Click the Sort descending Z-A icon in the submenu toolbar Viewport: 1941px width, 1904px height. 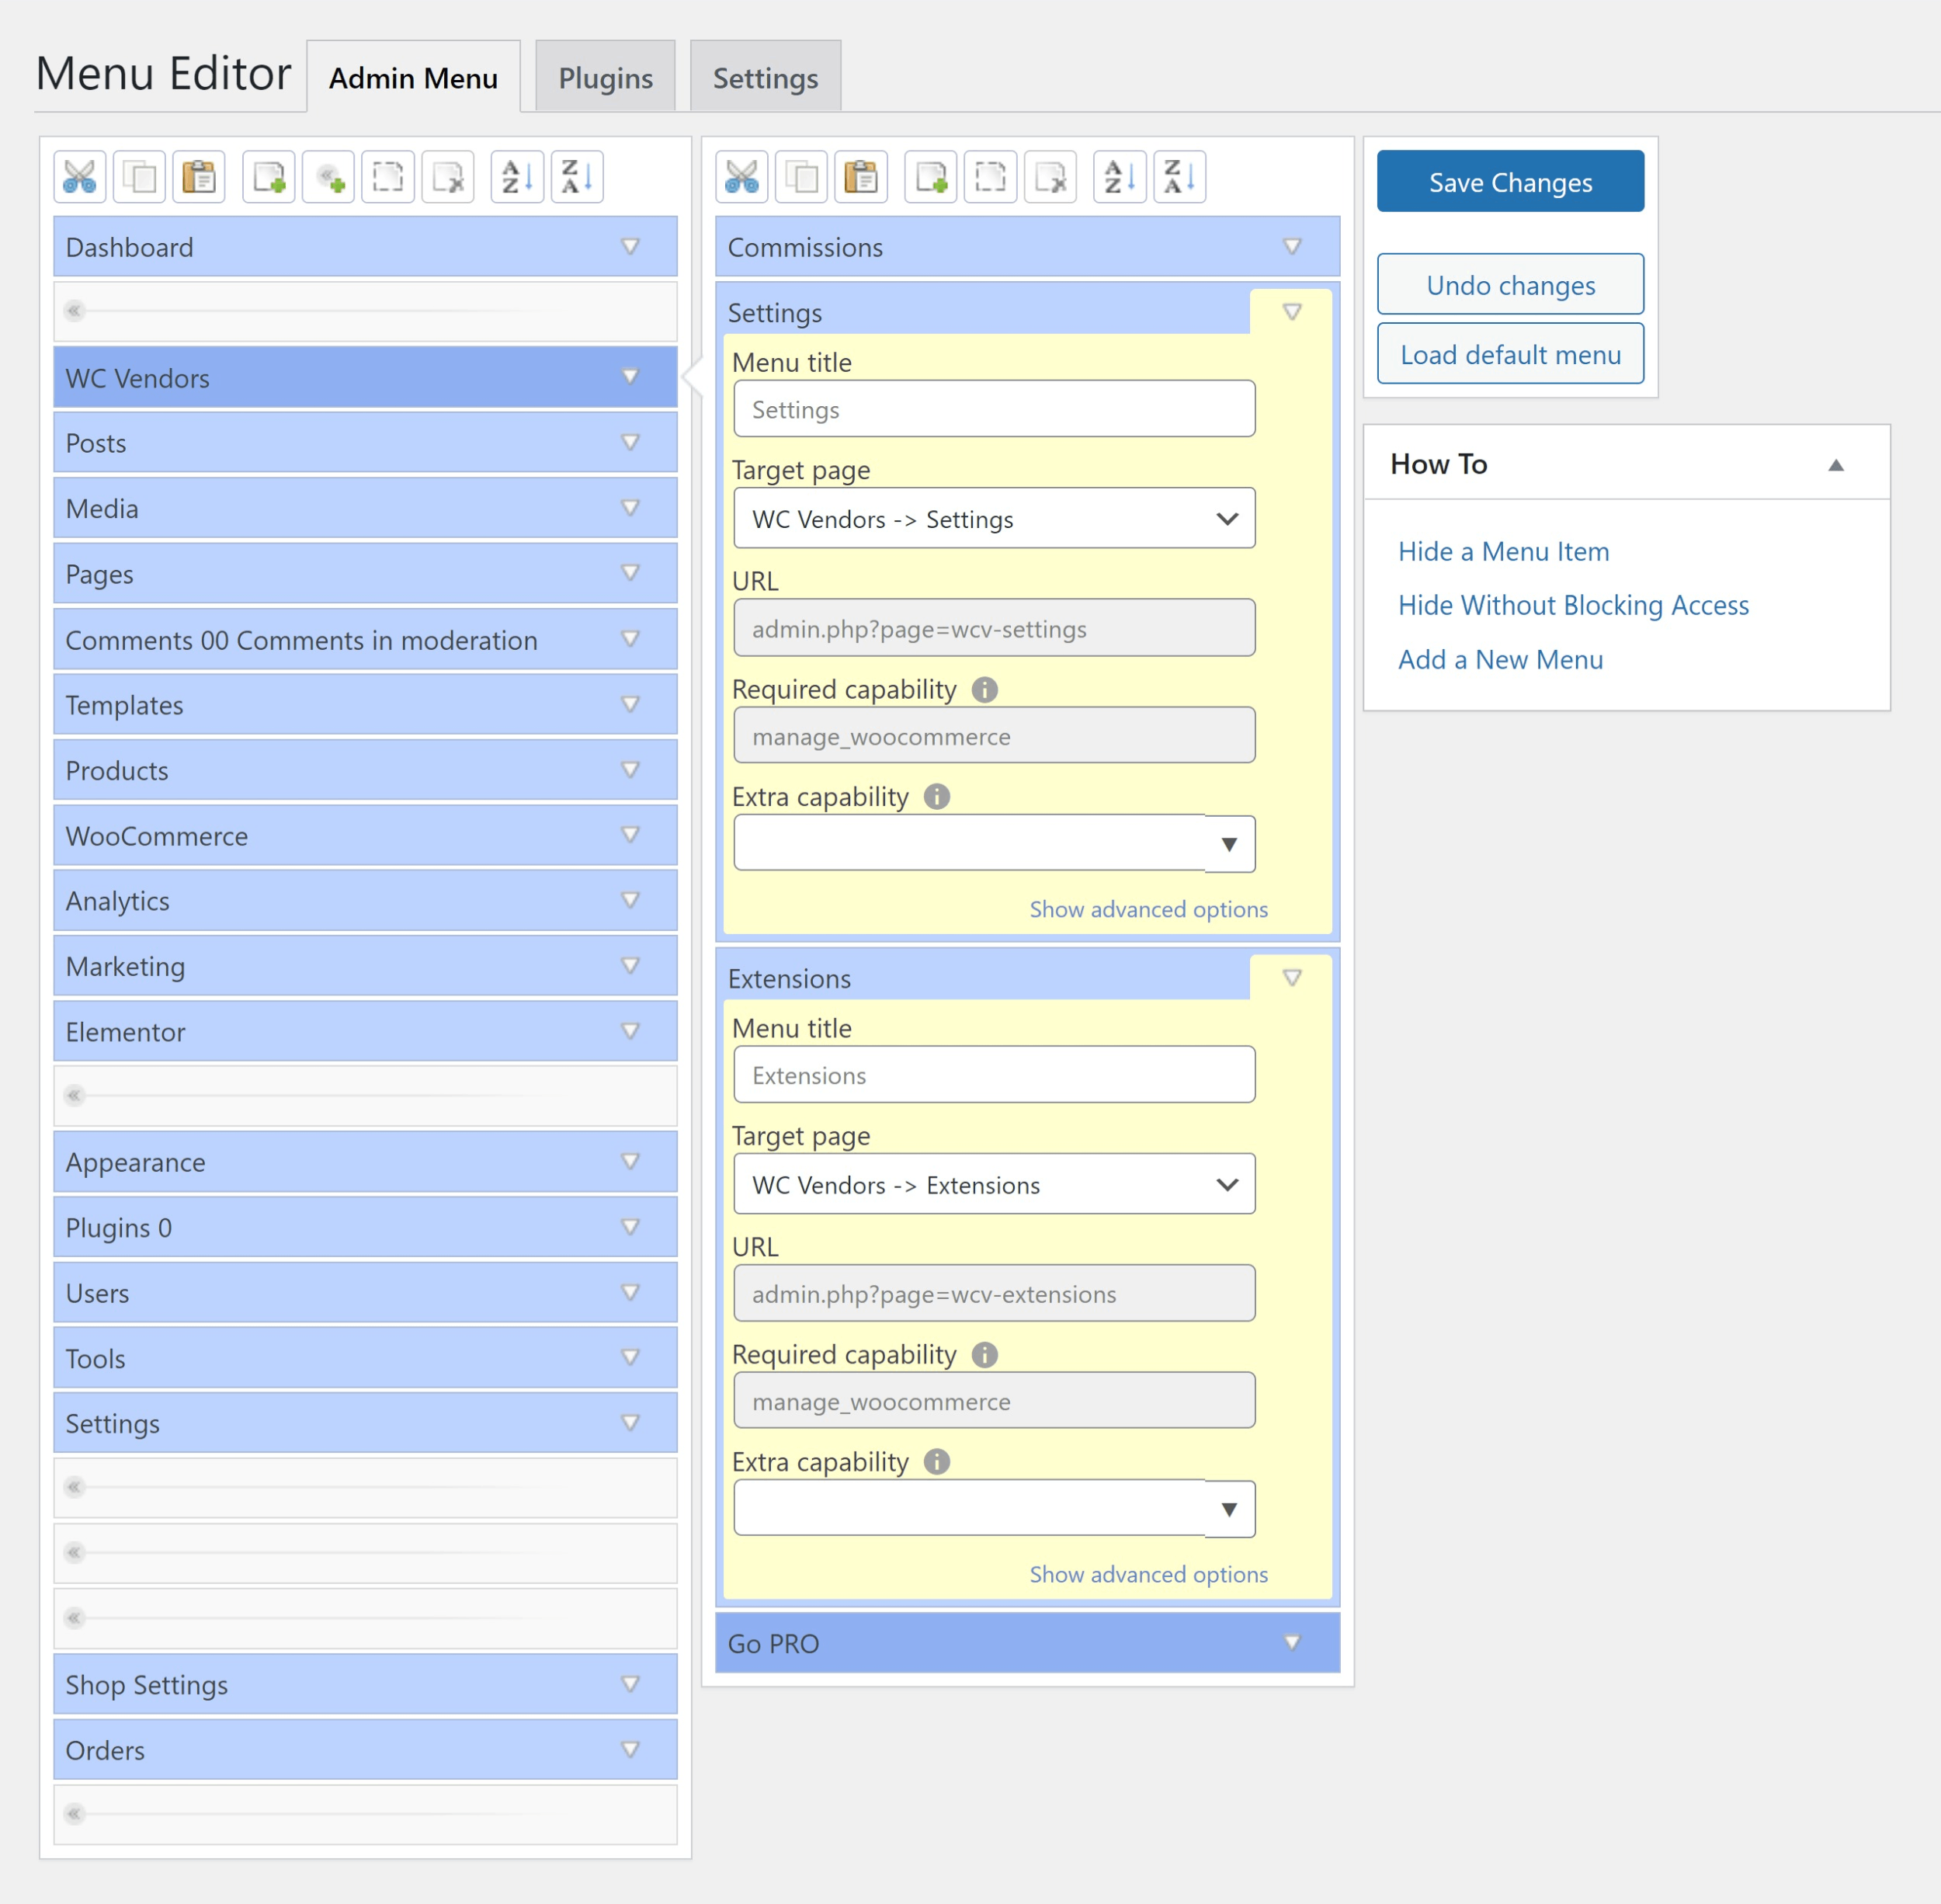coord(1179,178)
